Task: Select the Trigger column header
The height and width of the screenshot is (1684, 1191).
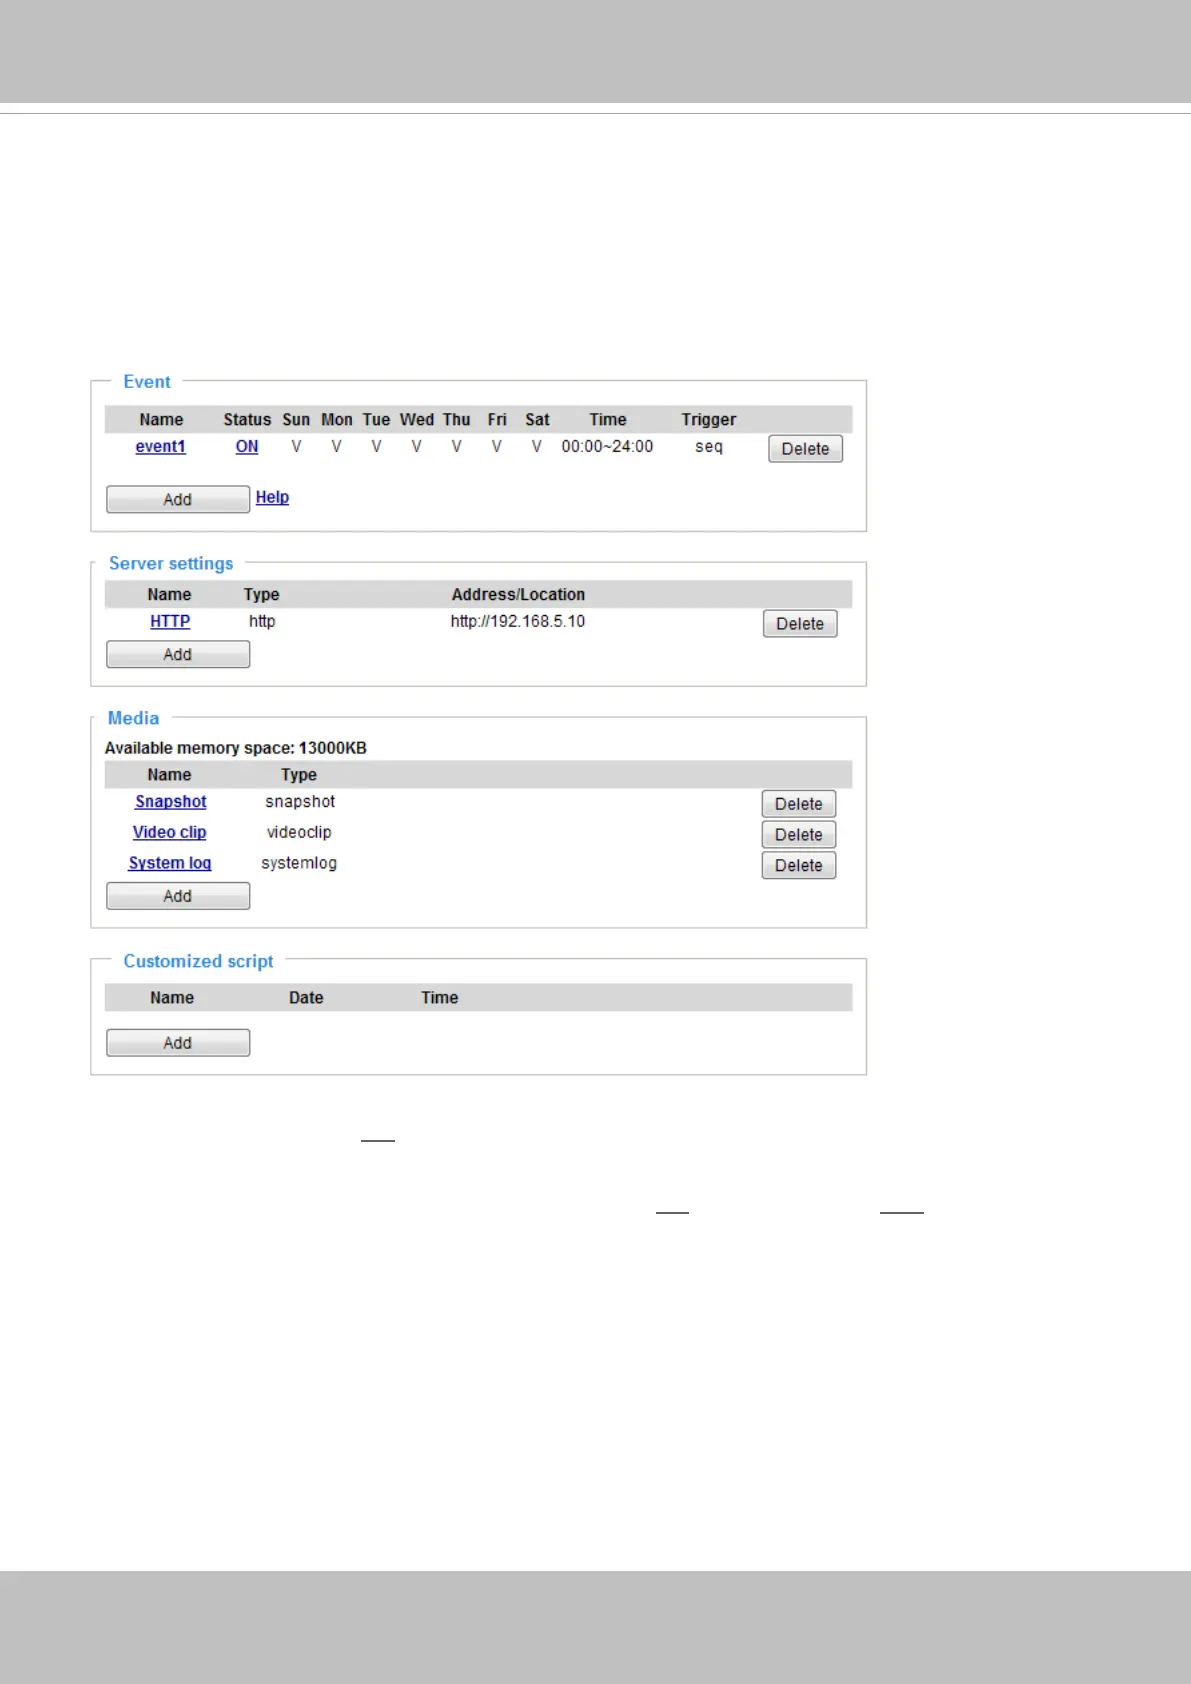Action: tap(709, 420)
